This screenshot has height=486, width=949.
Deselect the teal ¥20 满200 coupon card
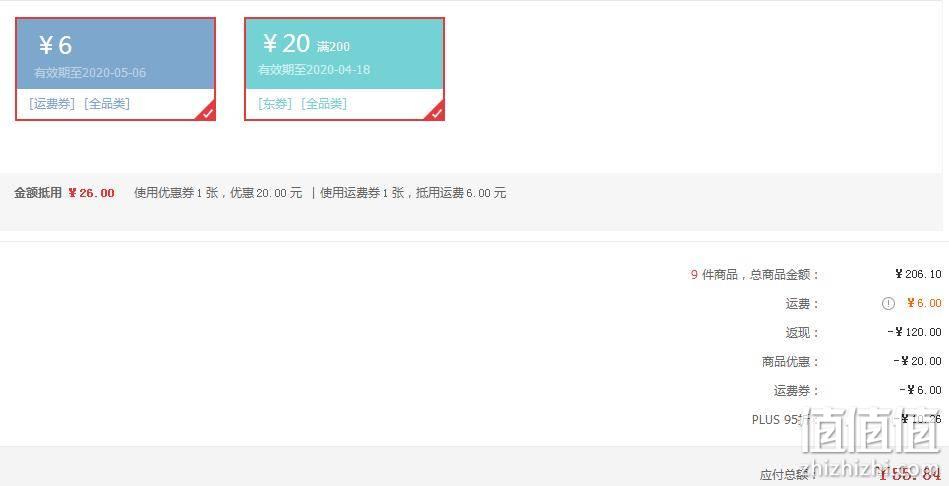344,69
